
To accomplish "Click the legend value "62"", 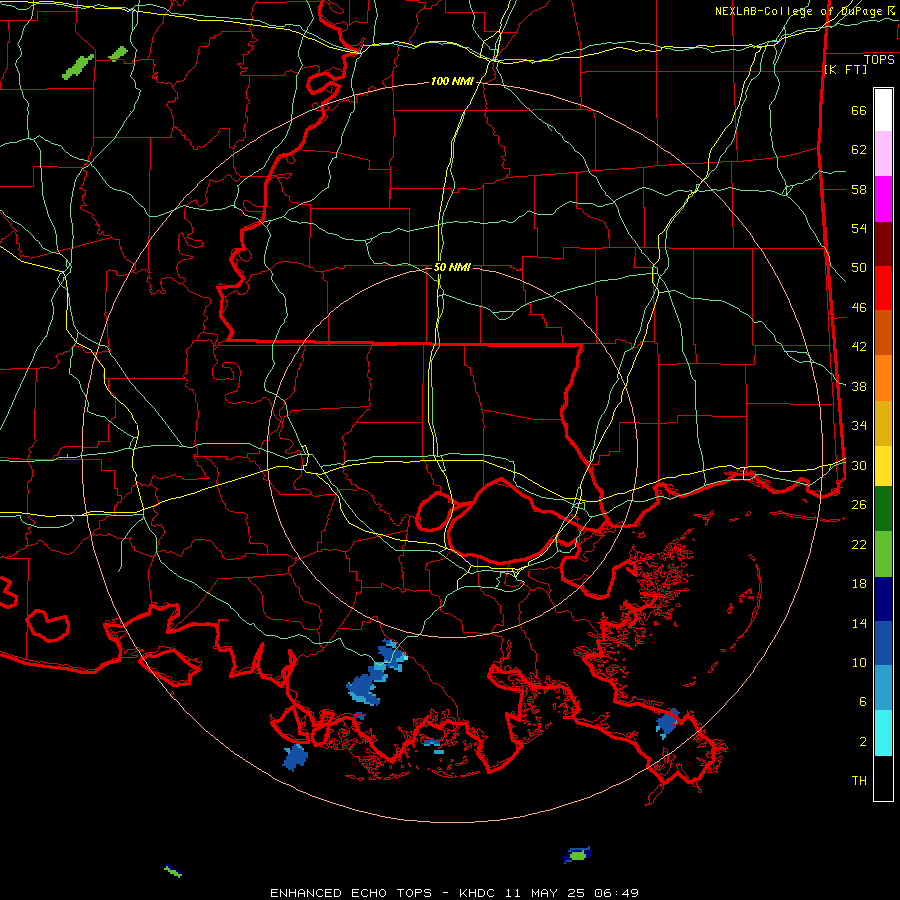I will (x=859, y=150).
